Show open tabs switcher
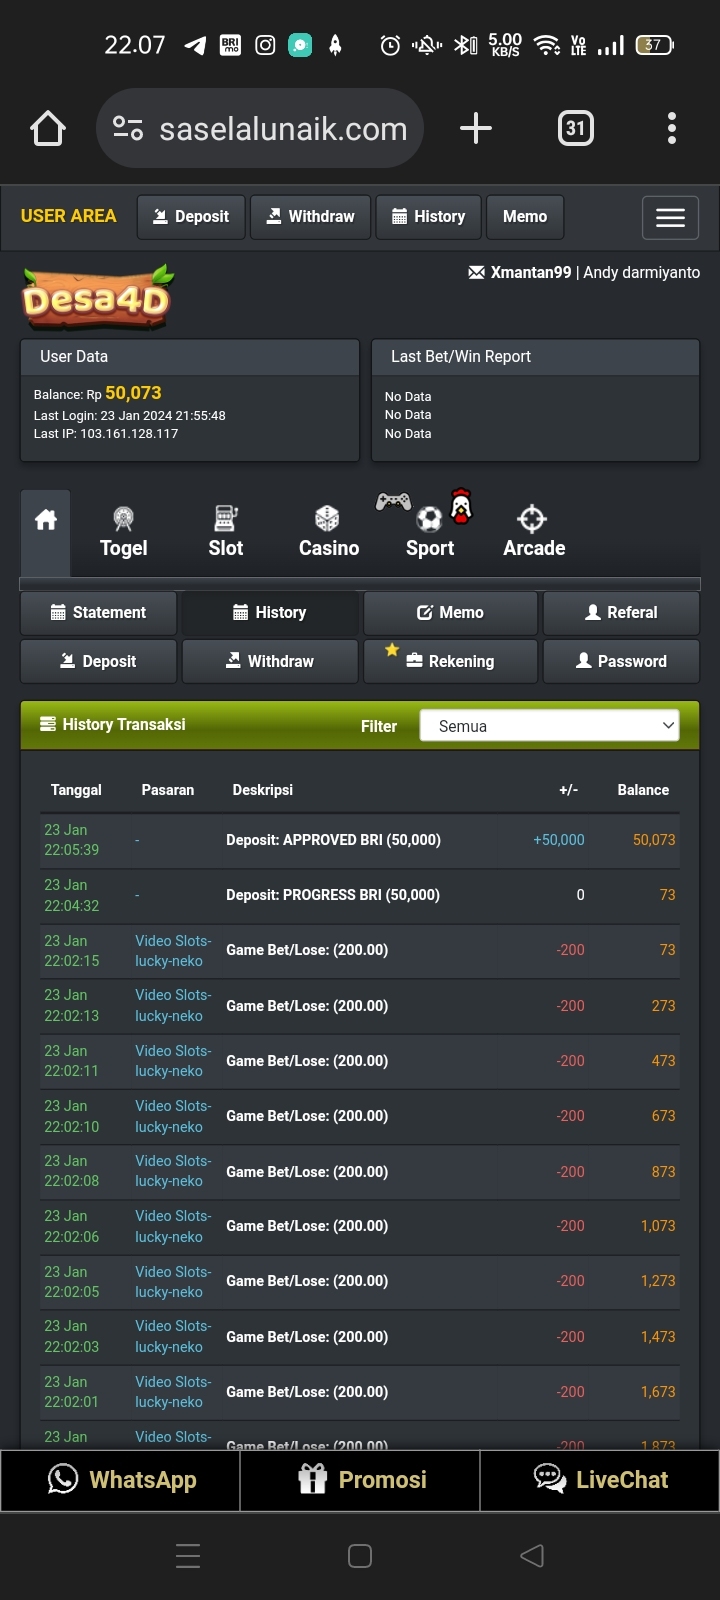The height and width of the screenshot is (1600, 720). point(575,128)
